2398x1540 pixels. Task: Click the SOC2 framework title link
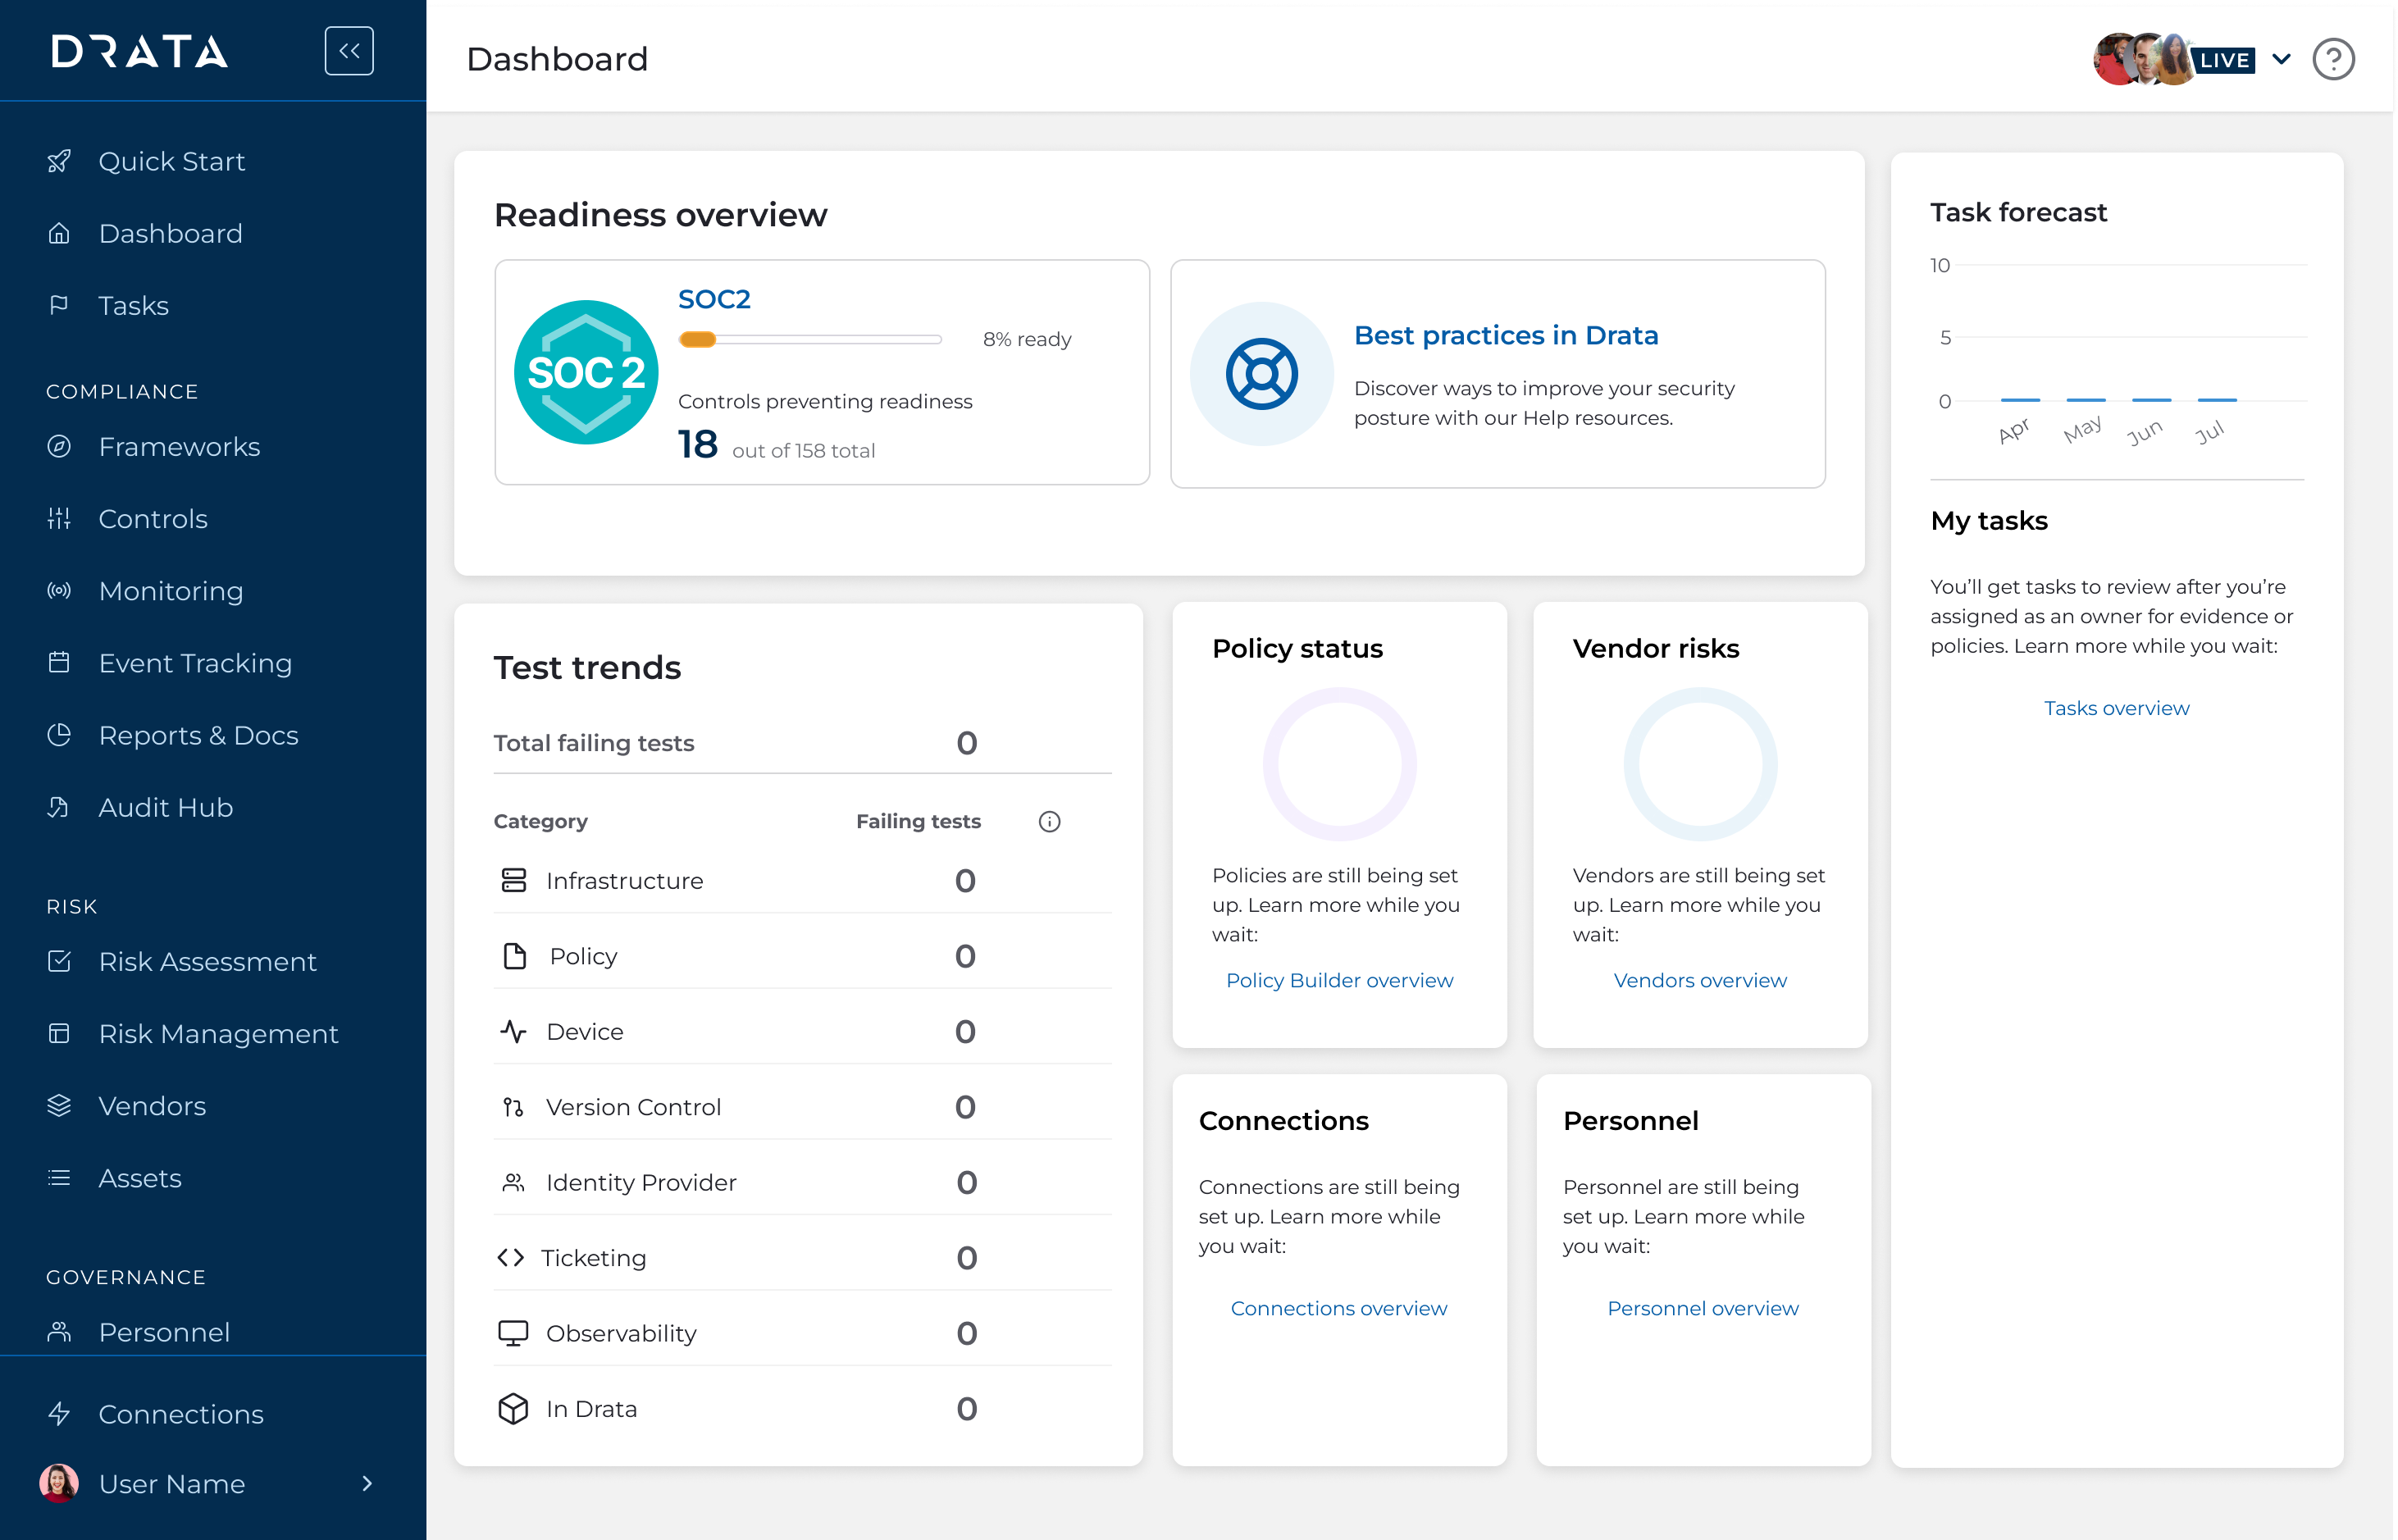click(x=714, y=299)
